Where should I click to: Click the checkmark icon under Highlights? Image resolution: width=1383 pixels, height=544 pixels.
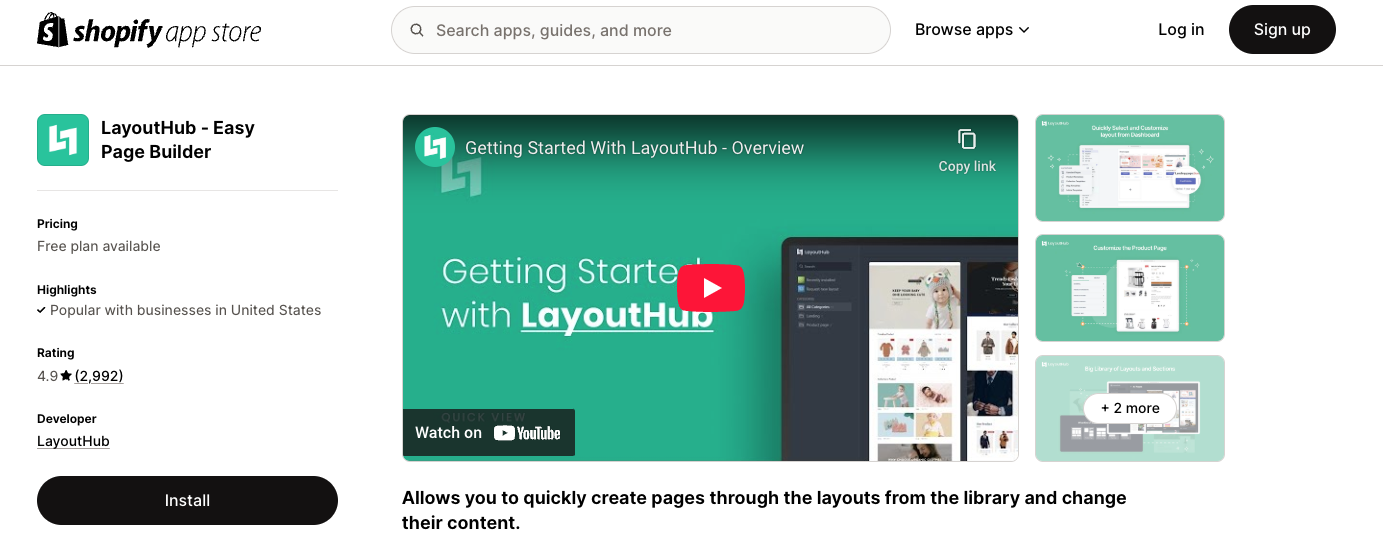[x=41, y=310]
